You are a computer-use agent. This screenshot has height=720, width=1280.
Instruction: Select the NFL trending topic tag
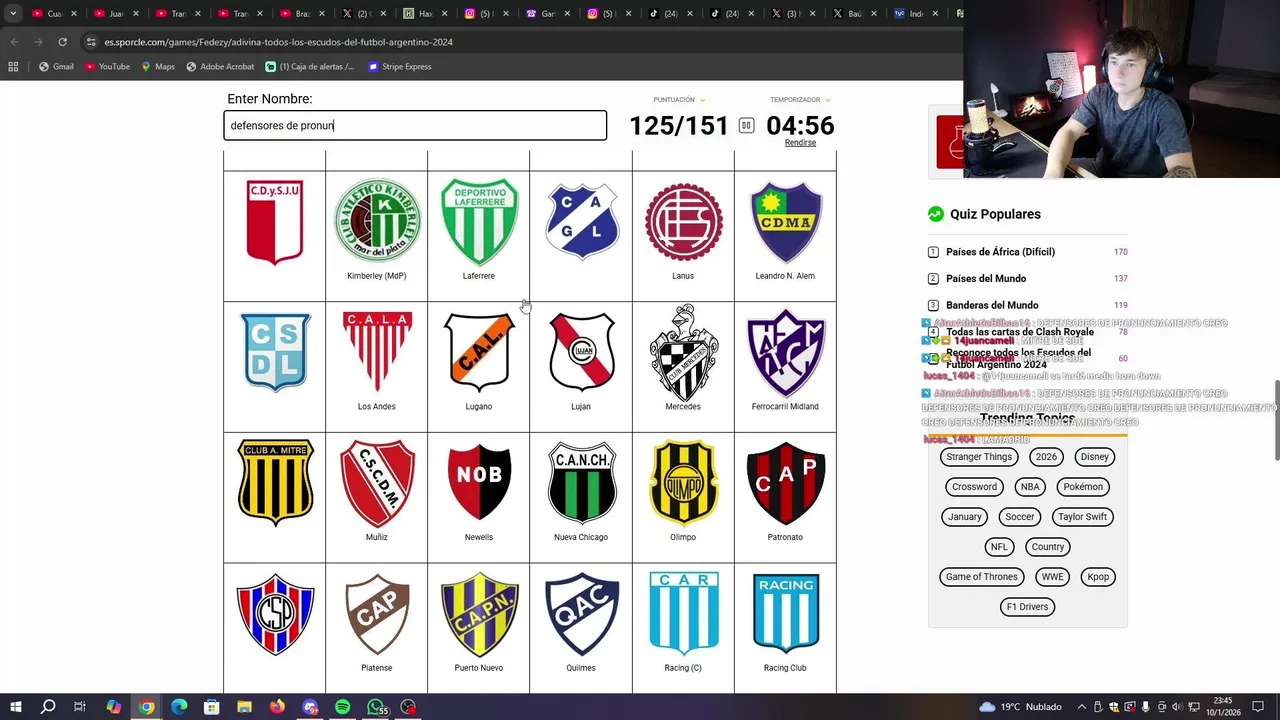pyautogui.click(x=999, y=547)
